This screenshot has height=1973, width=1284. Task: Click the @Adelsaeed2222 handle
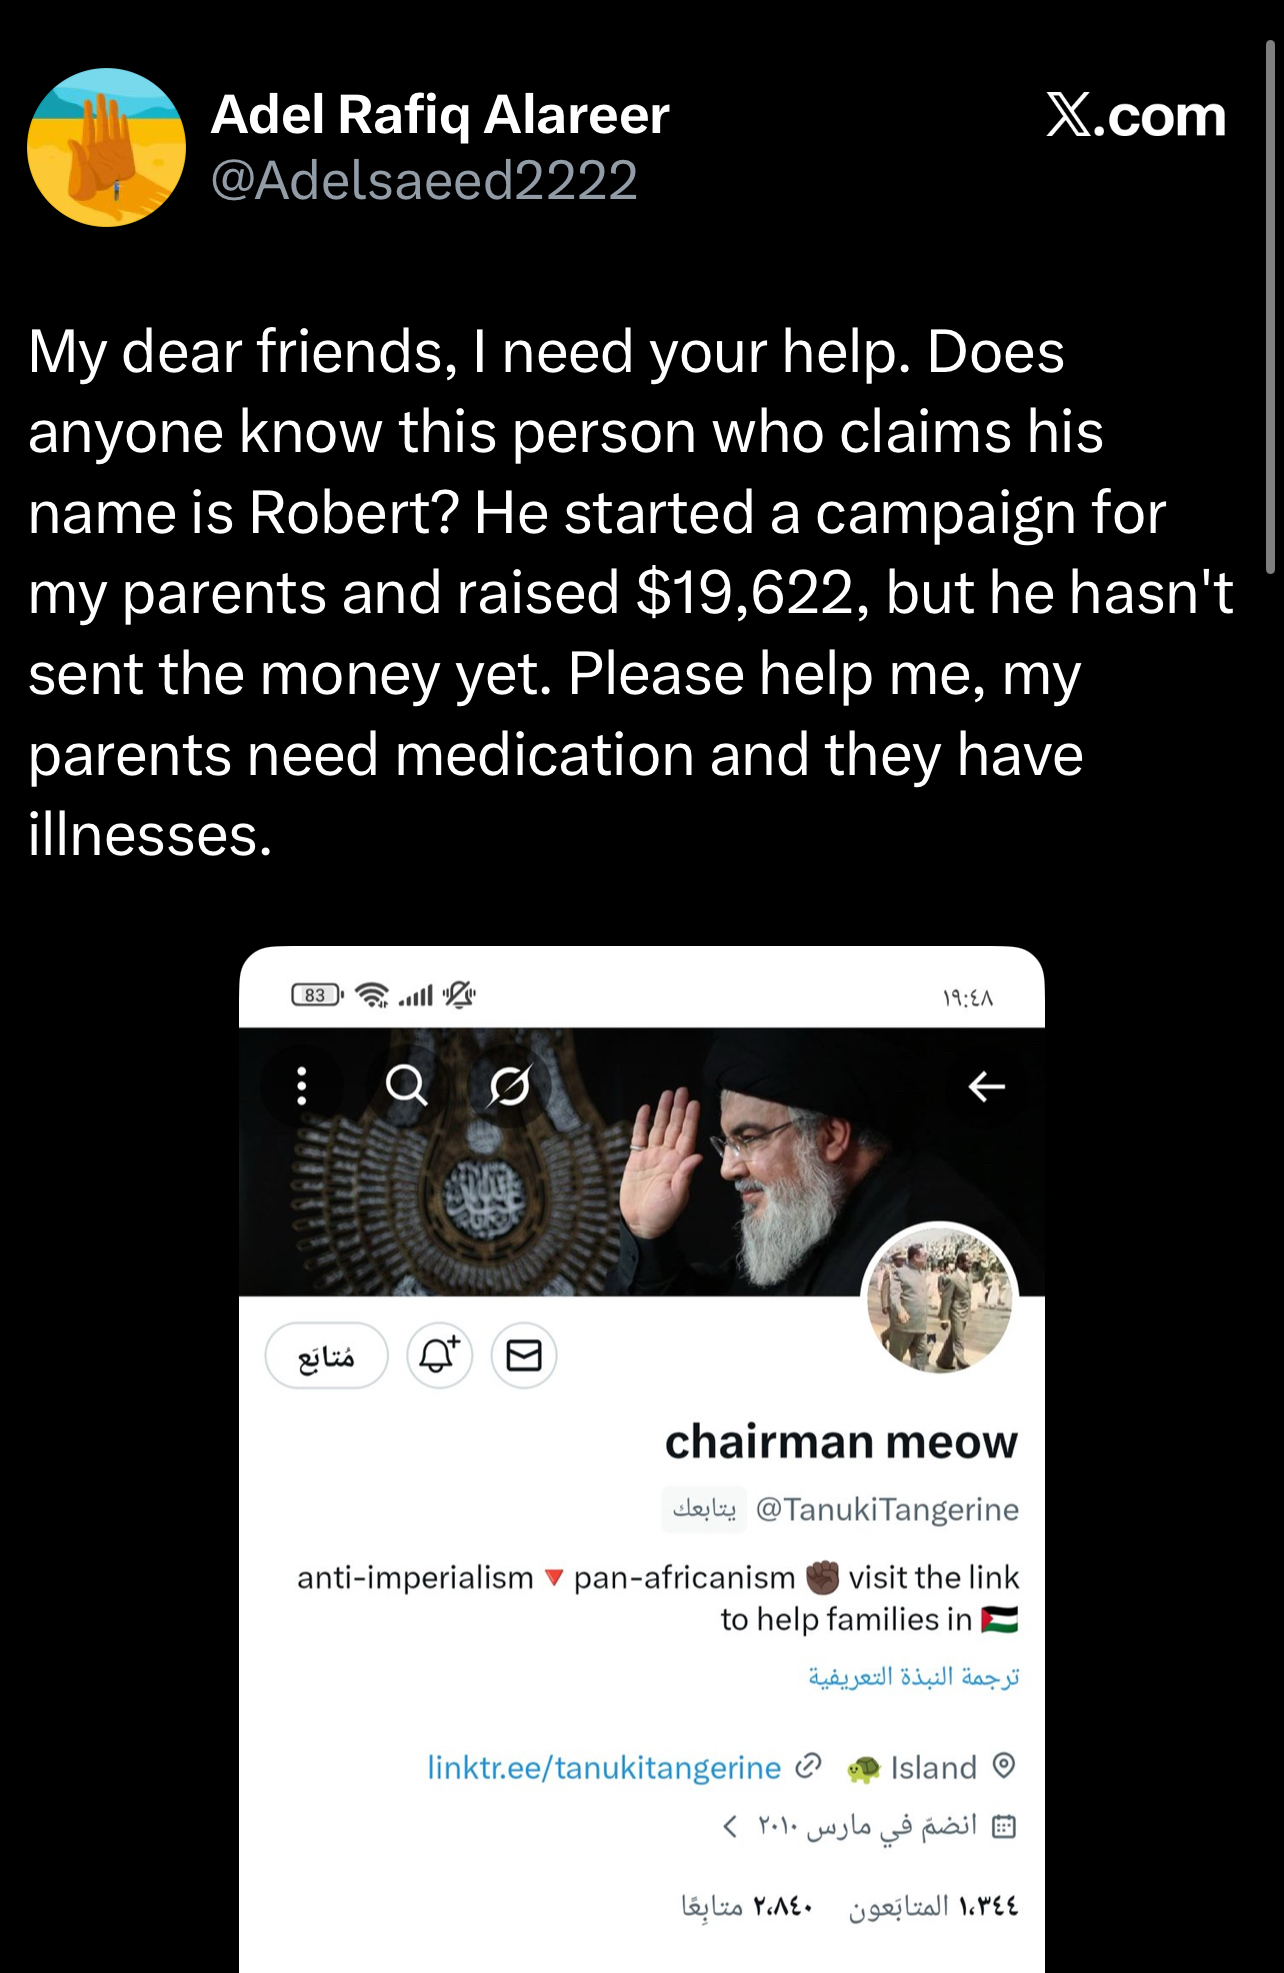tap(424, 180)
